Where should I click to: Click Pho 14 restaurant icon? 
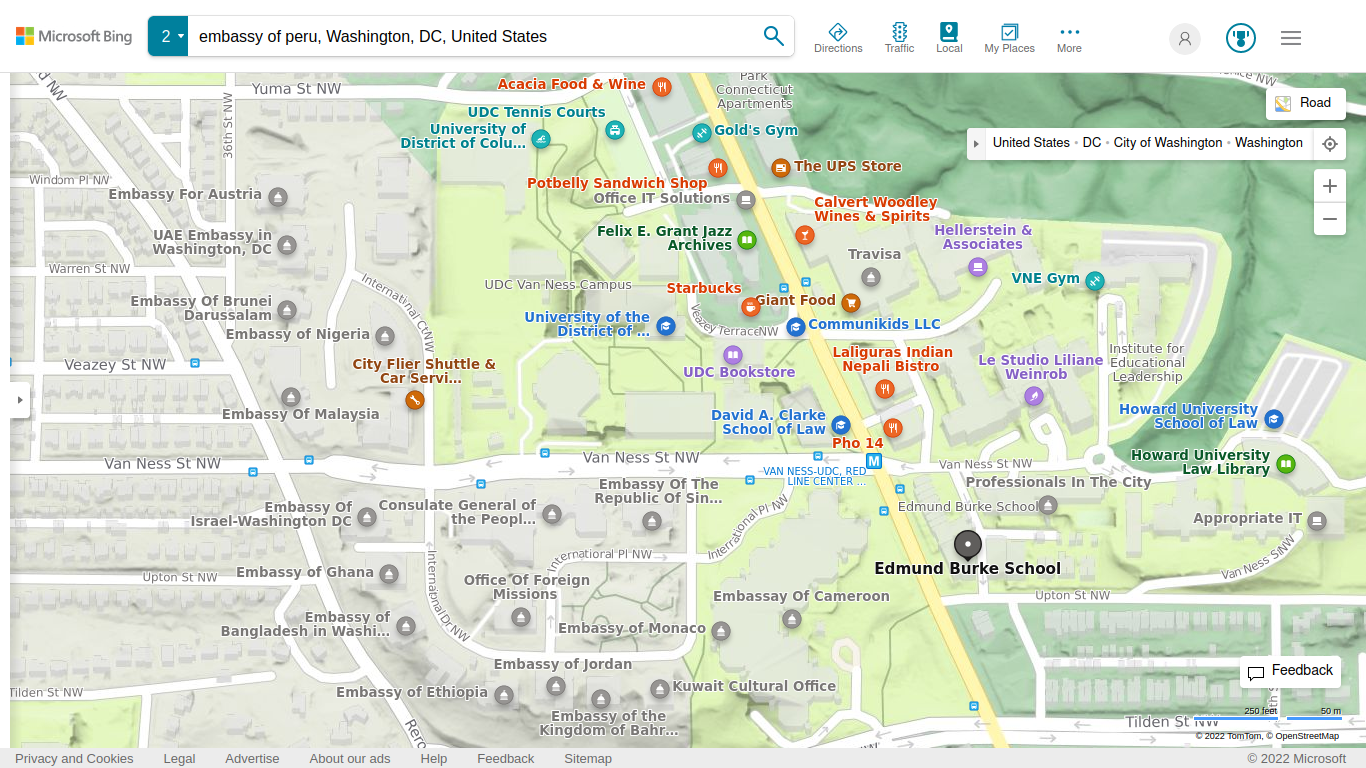point(893,428)
